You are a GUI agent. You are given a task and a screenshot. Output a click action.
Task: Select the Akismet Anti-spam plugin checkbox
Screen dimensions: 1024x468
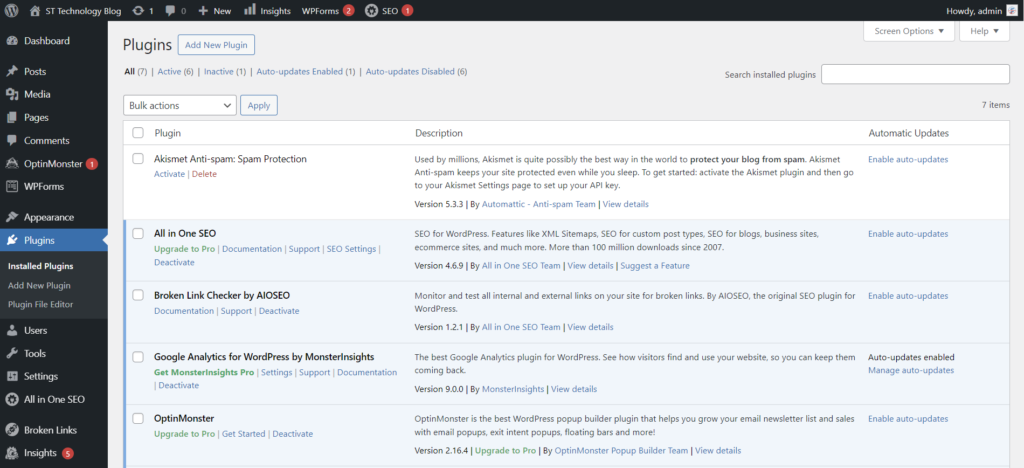point(138,159)
